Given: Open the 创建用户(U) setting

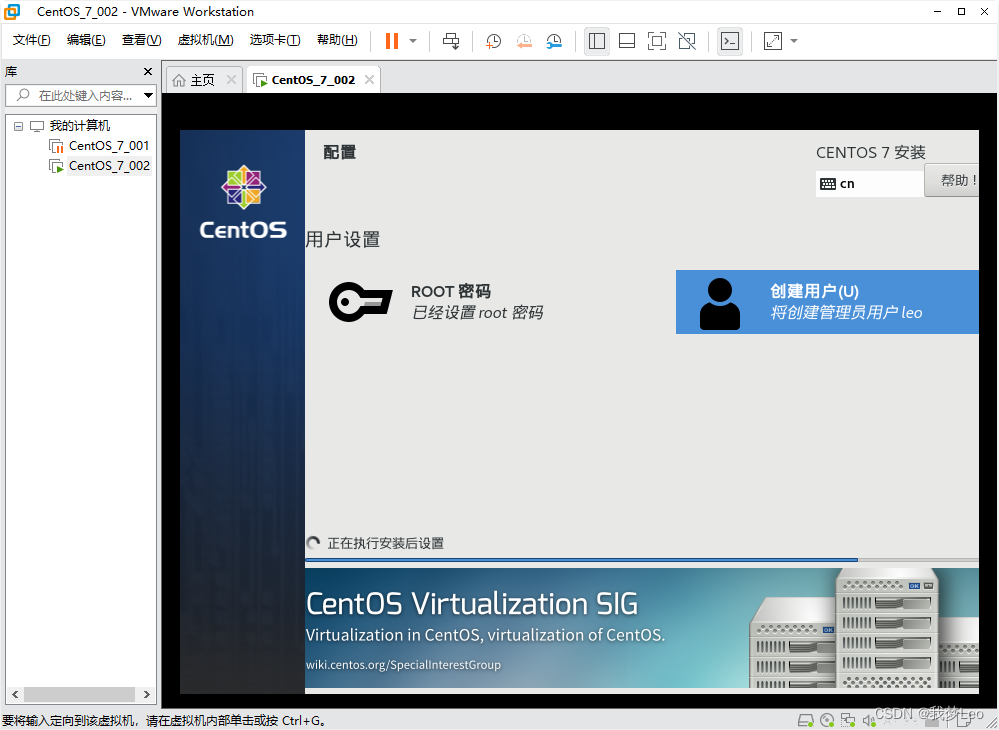Looking at the screenshot, I should (827, 302).
